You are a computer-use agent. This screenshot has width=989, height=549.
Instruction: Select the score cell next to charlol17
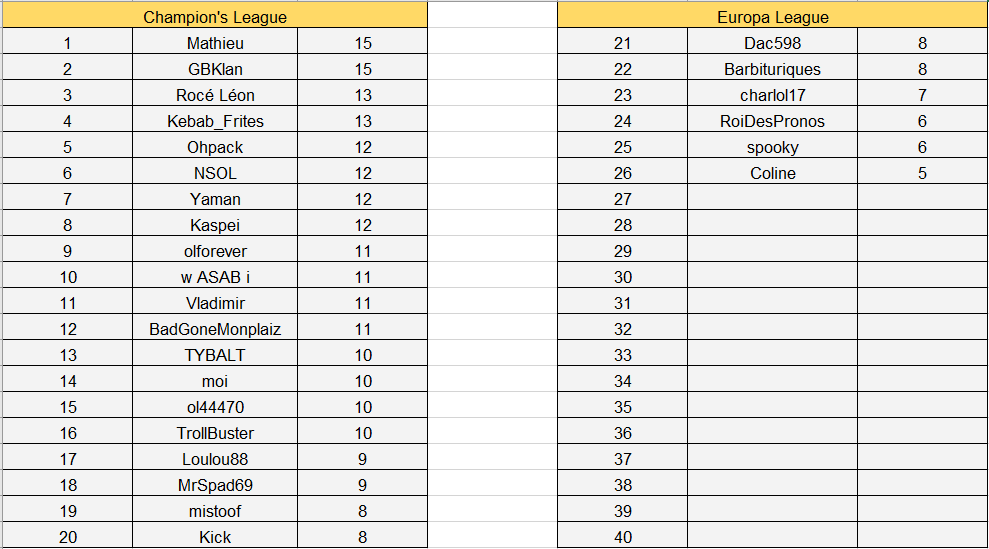(922, 95)
